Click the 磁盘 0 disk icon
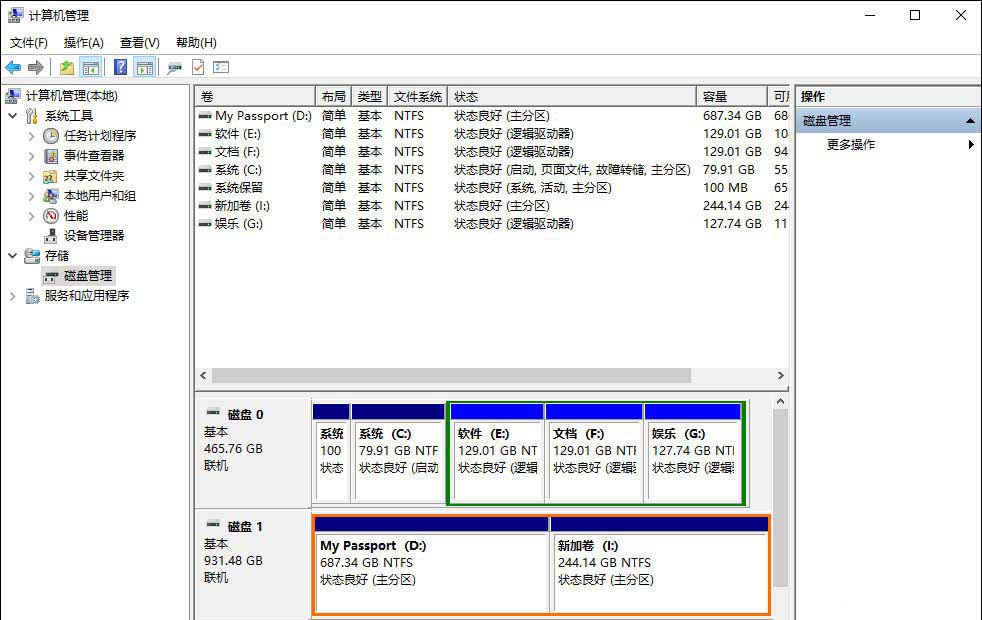This screenshot has height=620, width=982. 213,413
